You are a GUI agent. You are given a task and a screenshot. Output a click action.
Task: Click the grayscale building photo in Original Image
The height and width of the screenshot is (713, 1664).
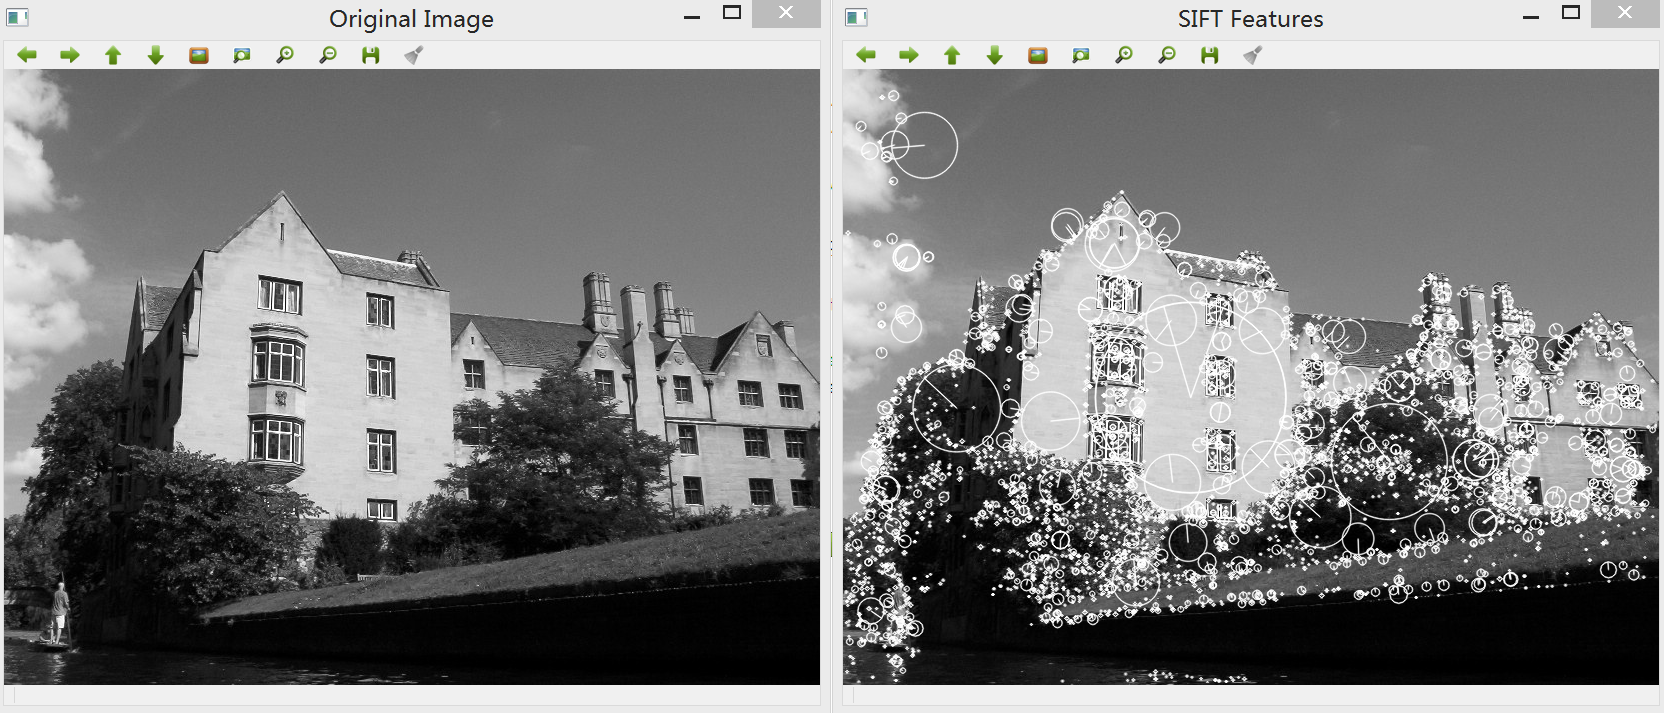[x=412, y=377]
